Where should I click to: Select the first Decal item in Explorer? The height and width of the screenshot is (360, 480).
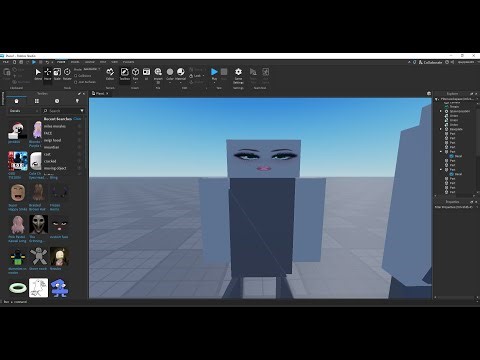[x=456, y=156]
